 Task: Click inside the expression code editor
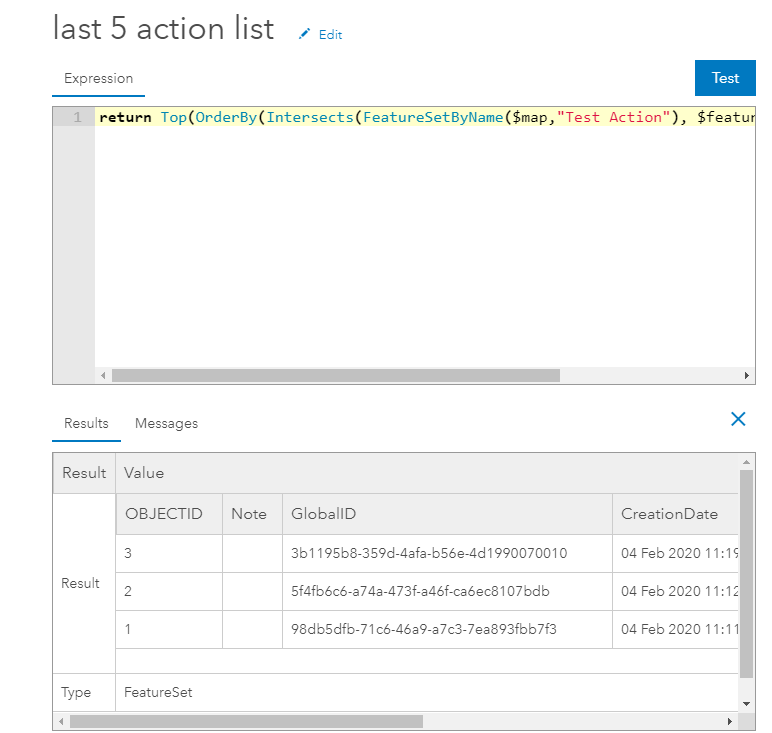click(420, 240)
